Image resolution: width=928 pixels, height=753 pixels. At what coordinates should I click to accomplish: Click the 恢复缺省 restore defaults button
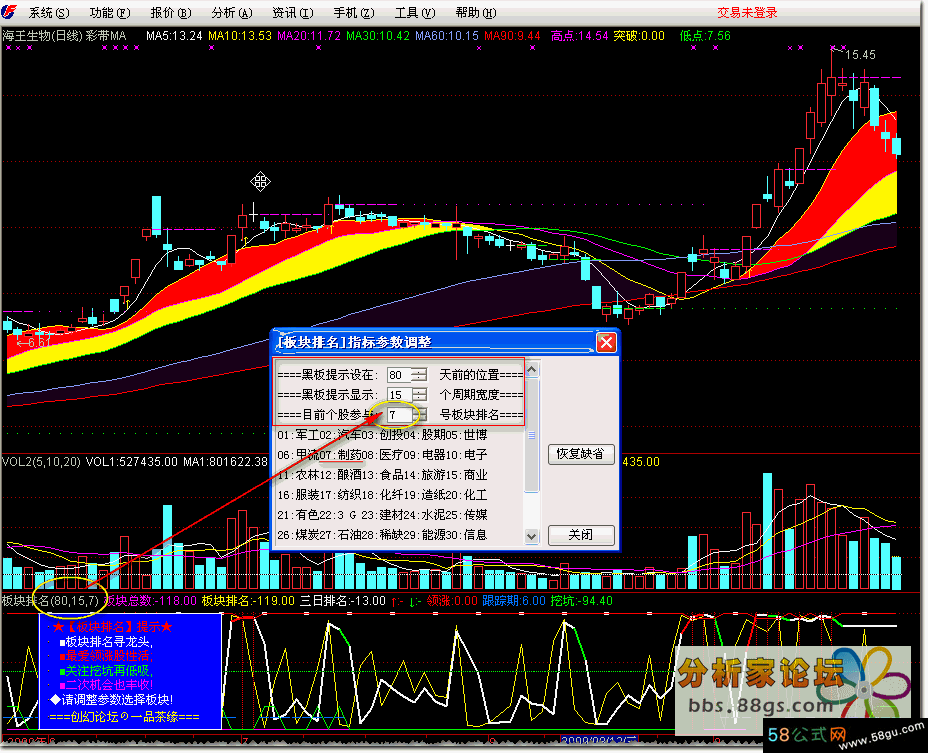tap(581, 454)
